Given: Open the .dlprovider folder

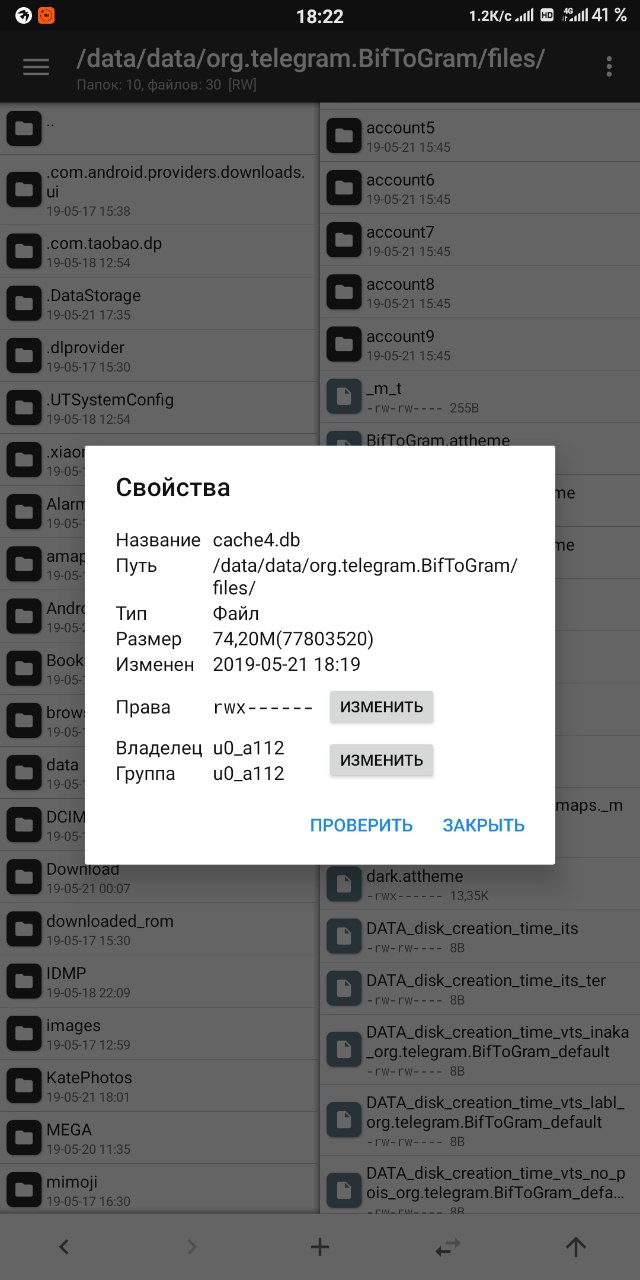Looking at the screenshot, I should click(x=160, y=355).
